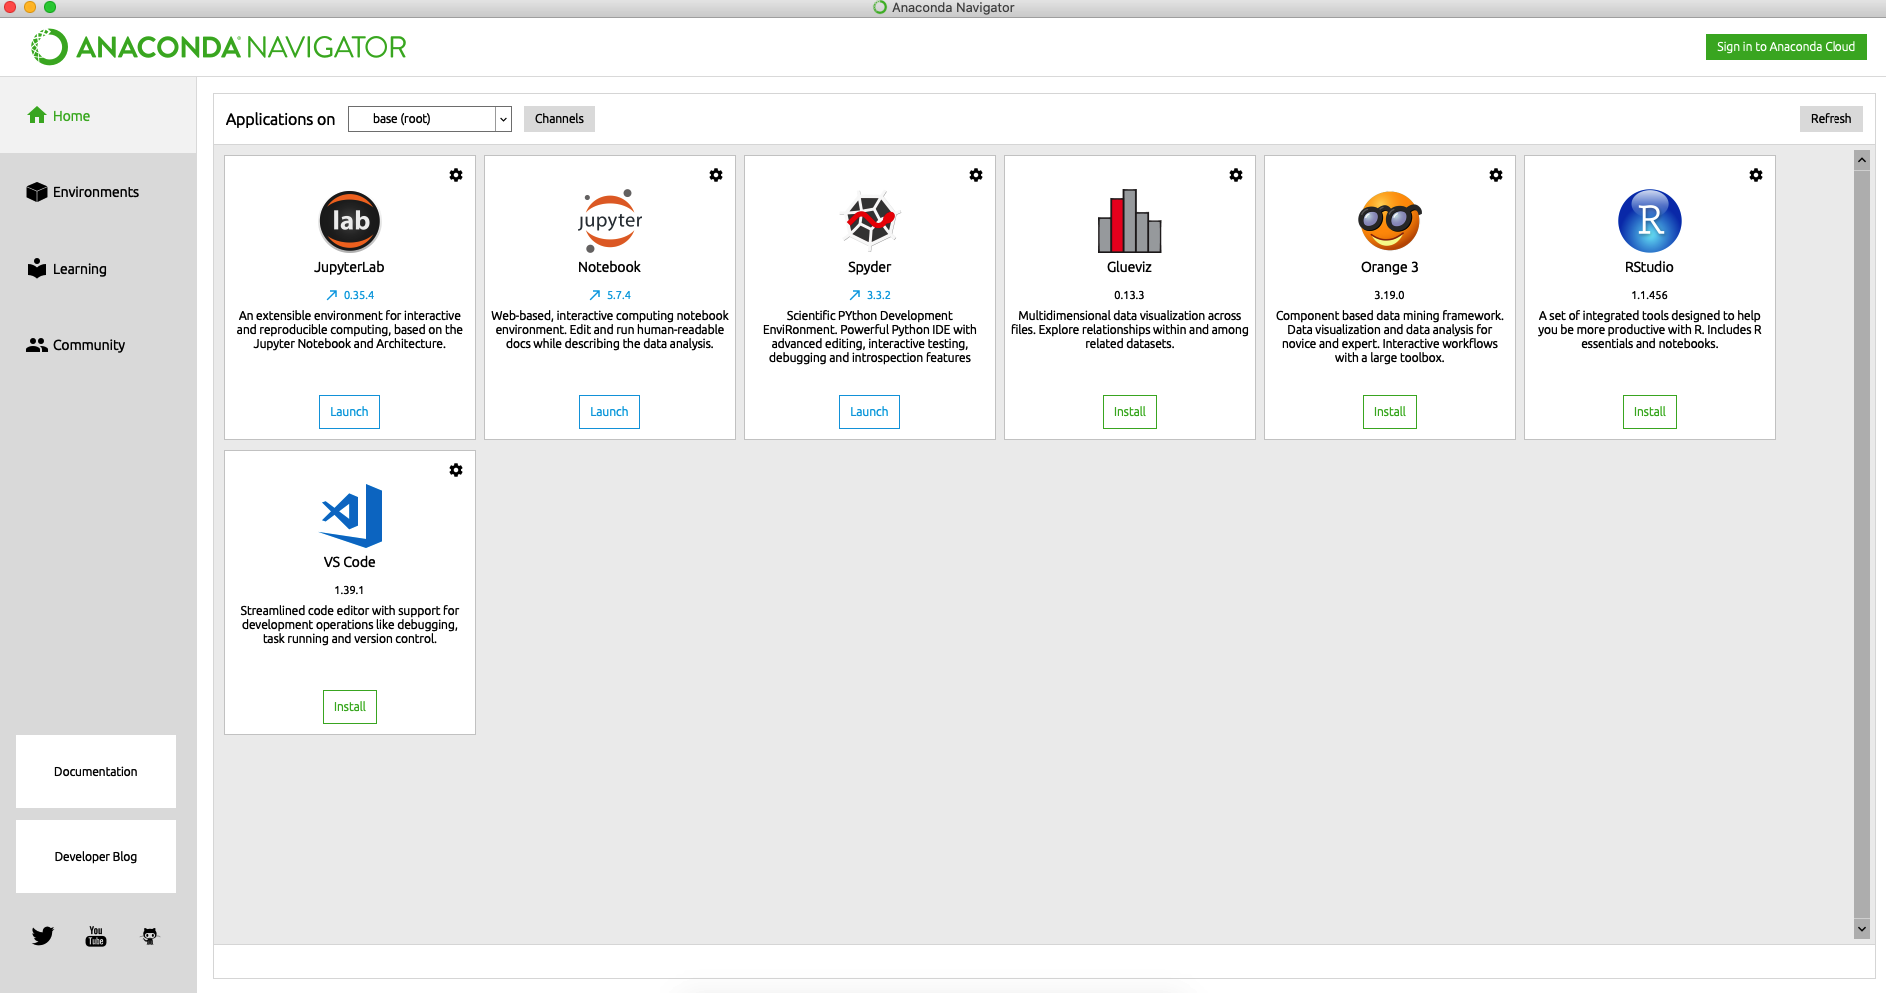Click the VS Code version 1.39.1 text
Screen dimensions: 1886x993
[349, 590]
